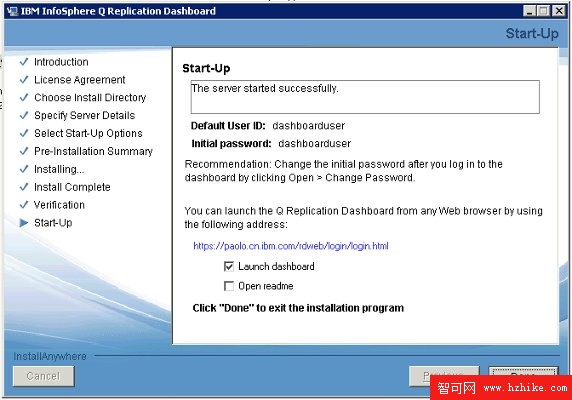Select the Introduction step label

point(61,62)
